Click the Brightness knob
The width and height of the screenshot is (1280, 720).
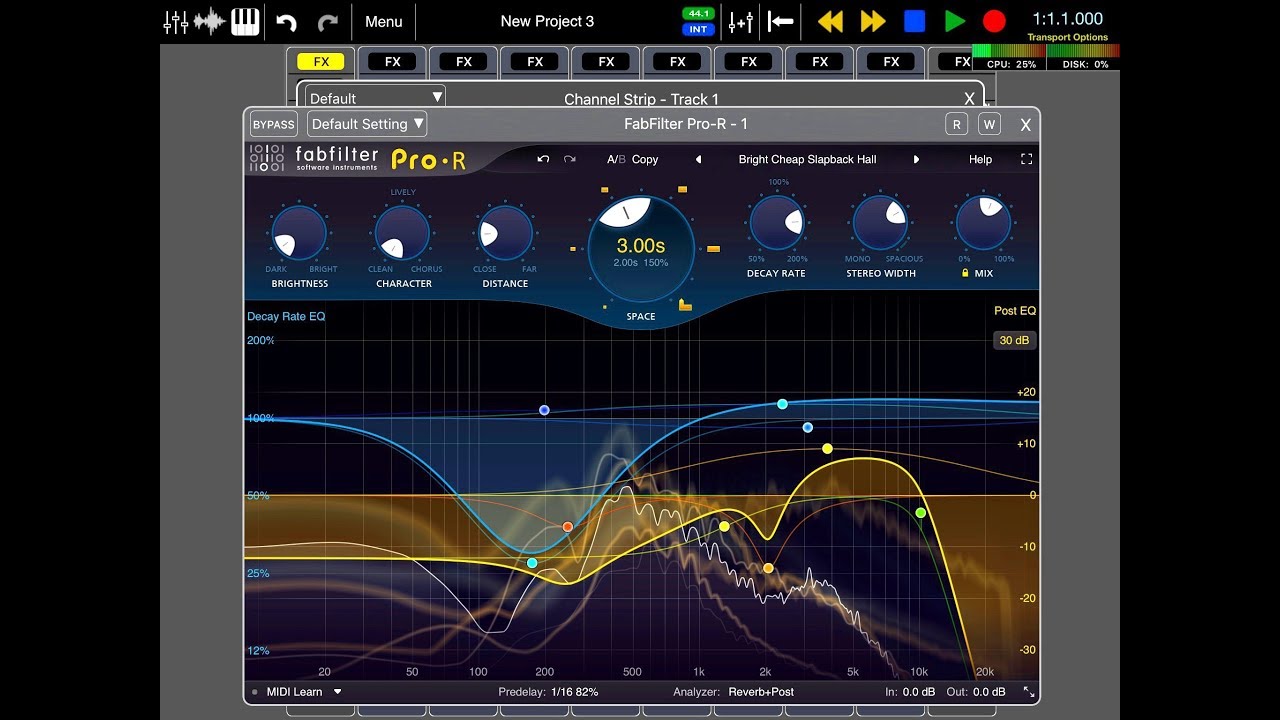click(x=299, y=232)
